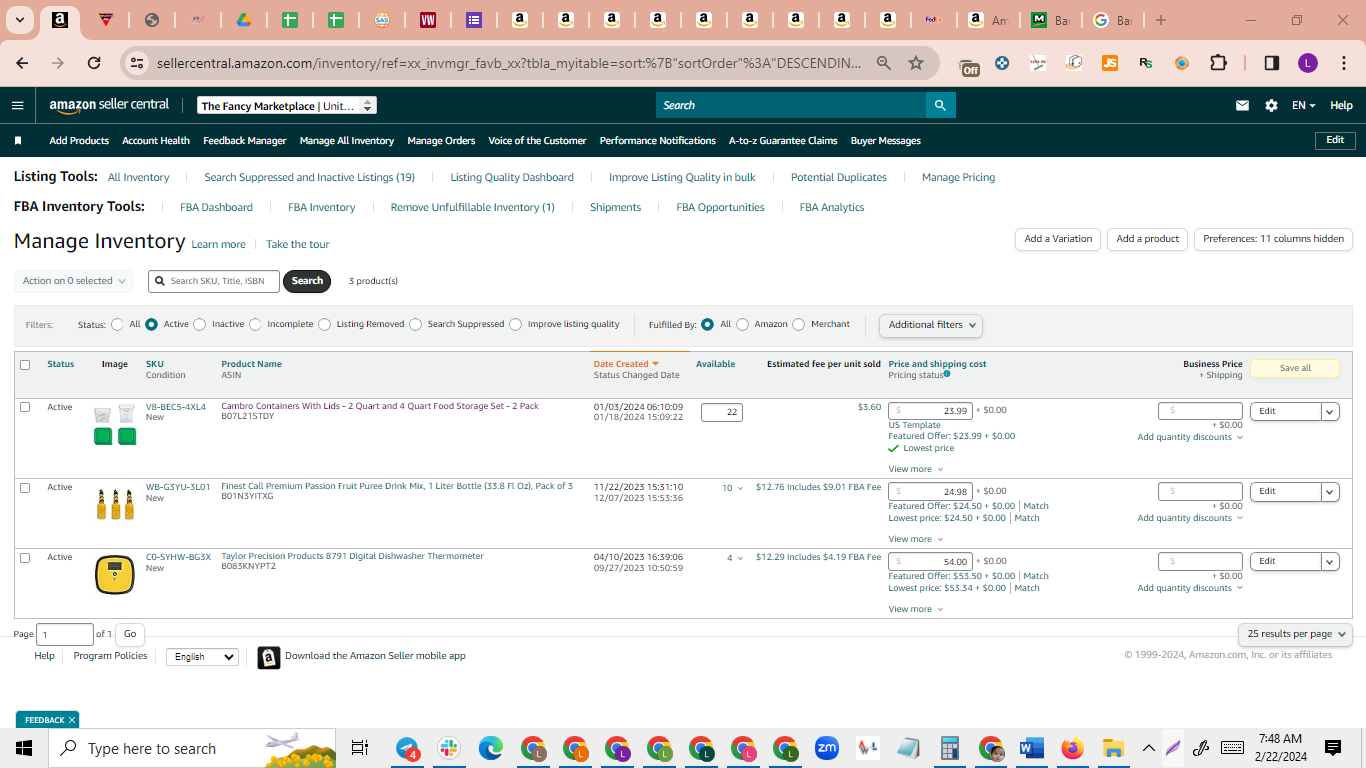
Task: Click the Add a Variation button
Action: click(x=1058, y=239)
